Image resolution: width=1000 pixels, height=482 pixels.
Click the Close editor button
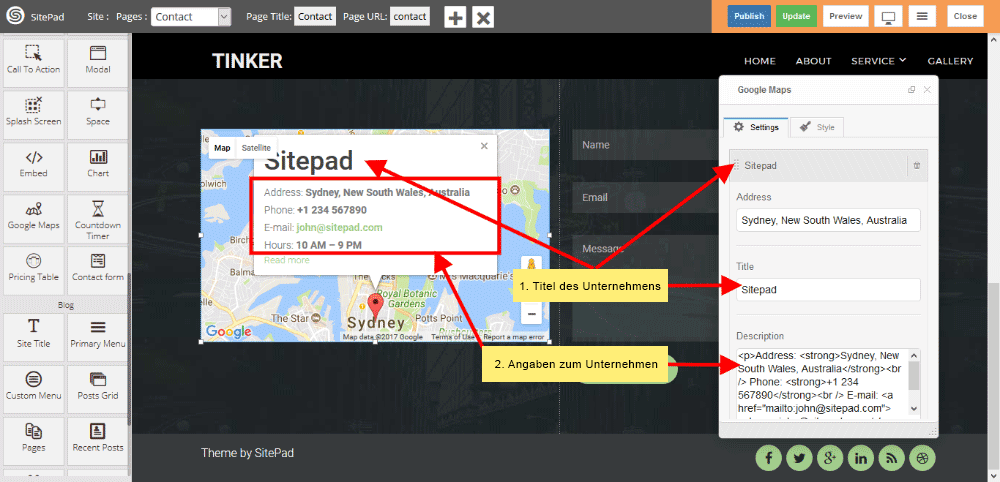click(x=966, y=17)
